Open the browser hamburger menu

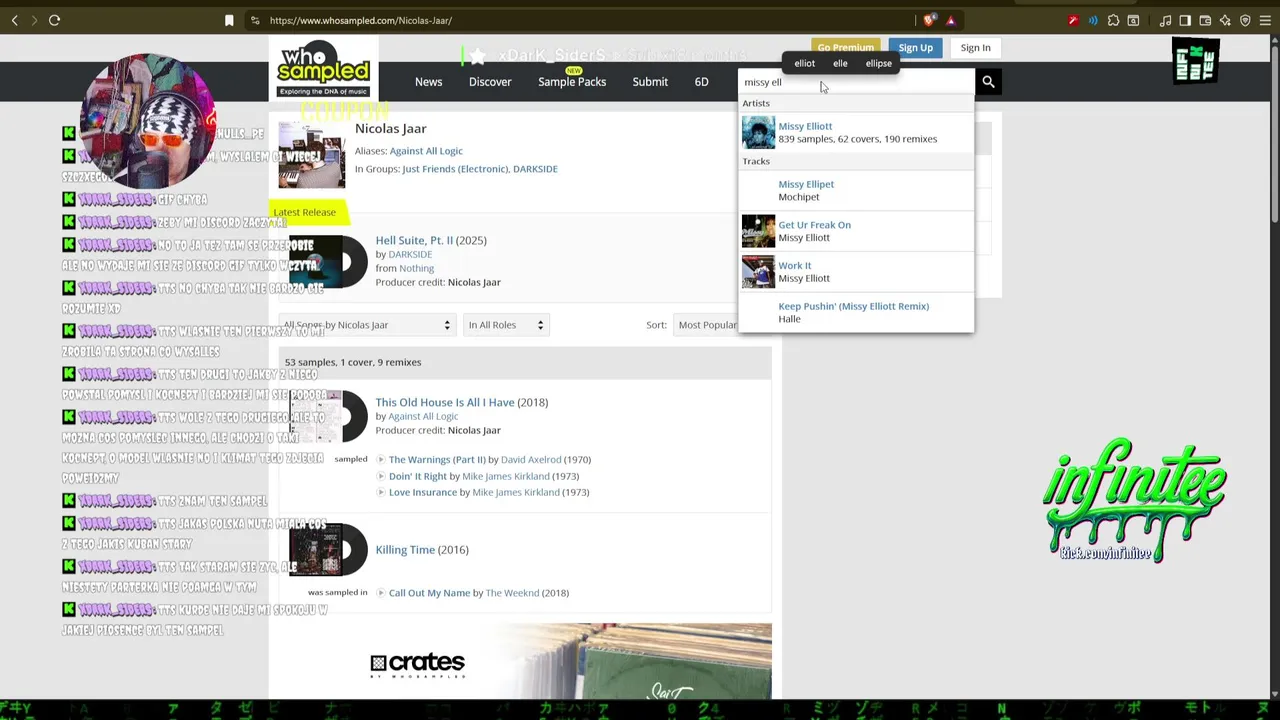point(1265,20)
